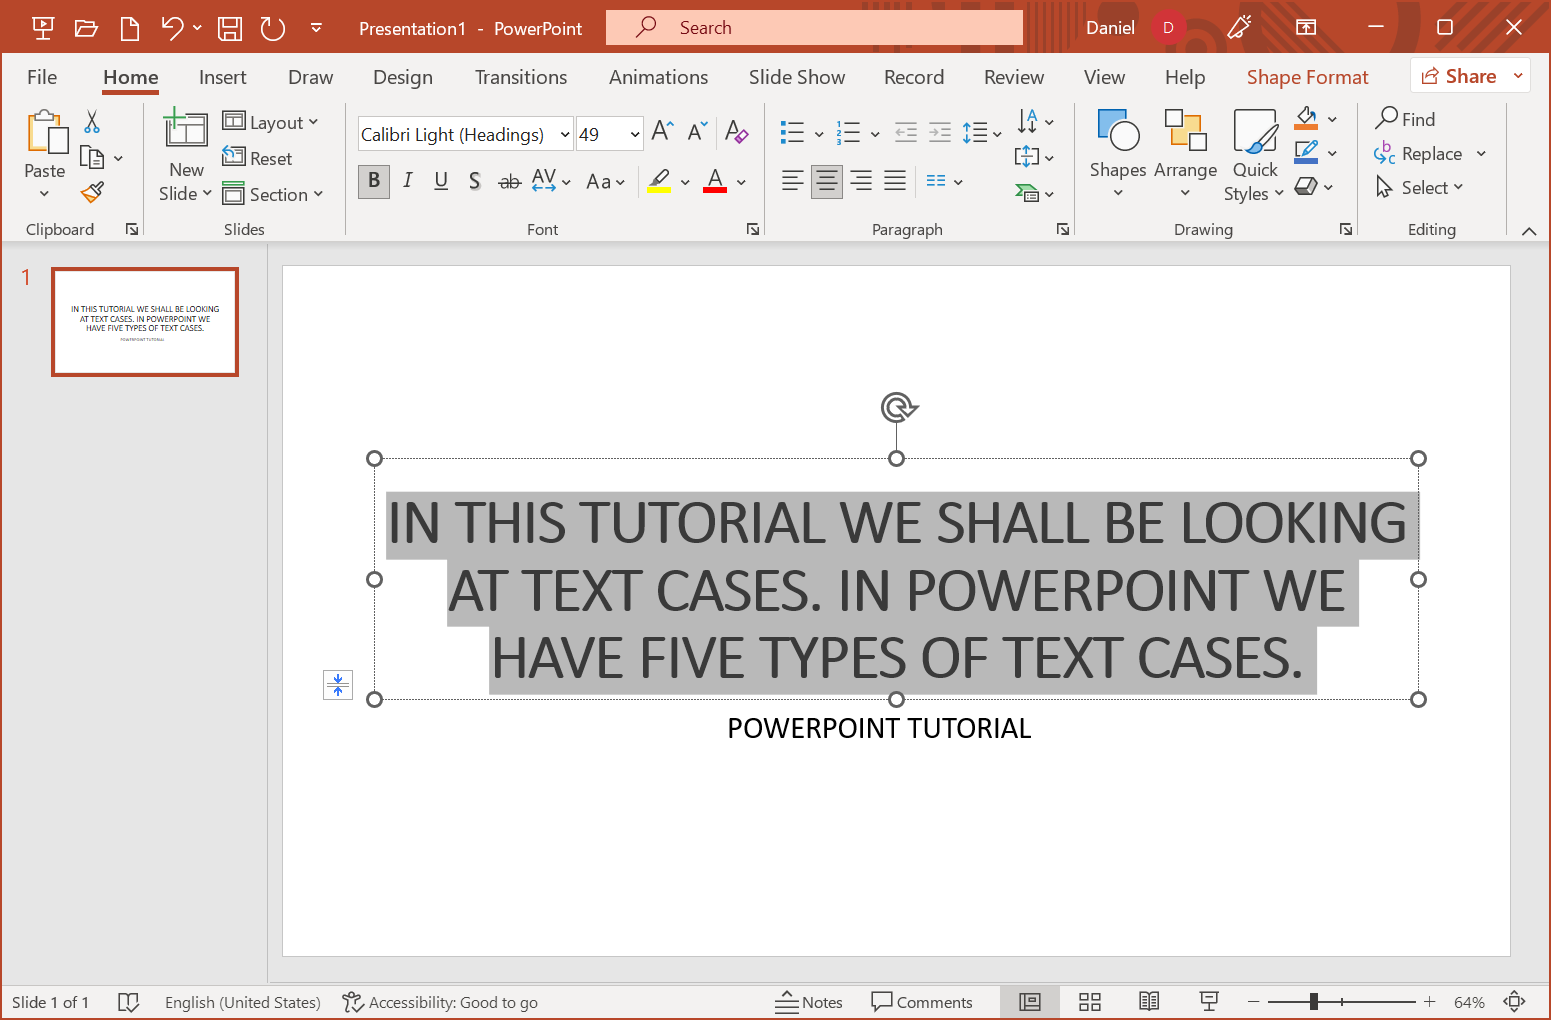Click the Cut scissors icon

coord(92,122)
